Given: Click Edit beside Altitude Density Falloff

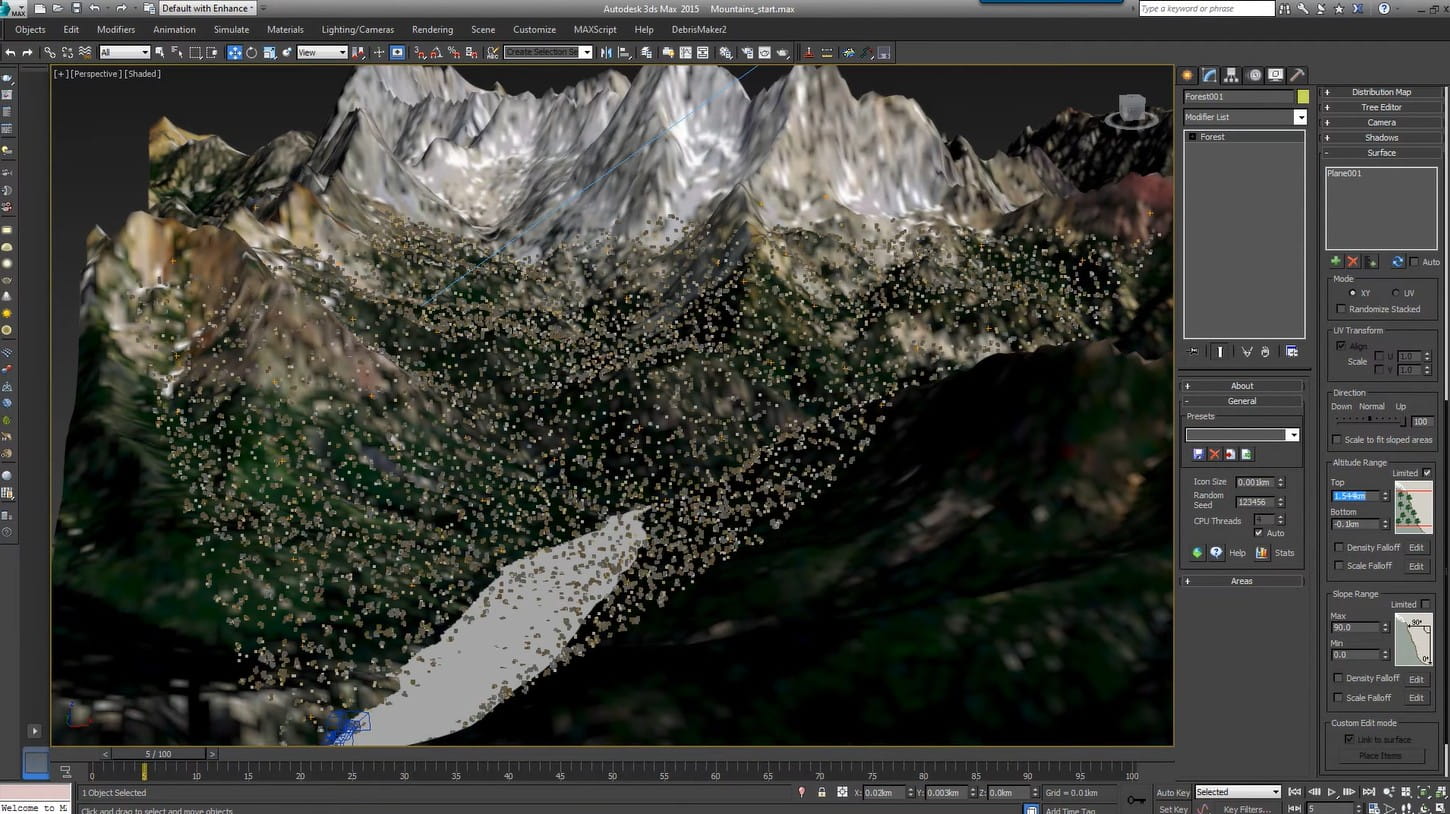Looking at the screenshot, I should pos(1416,548).
